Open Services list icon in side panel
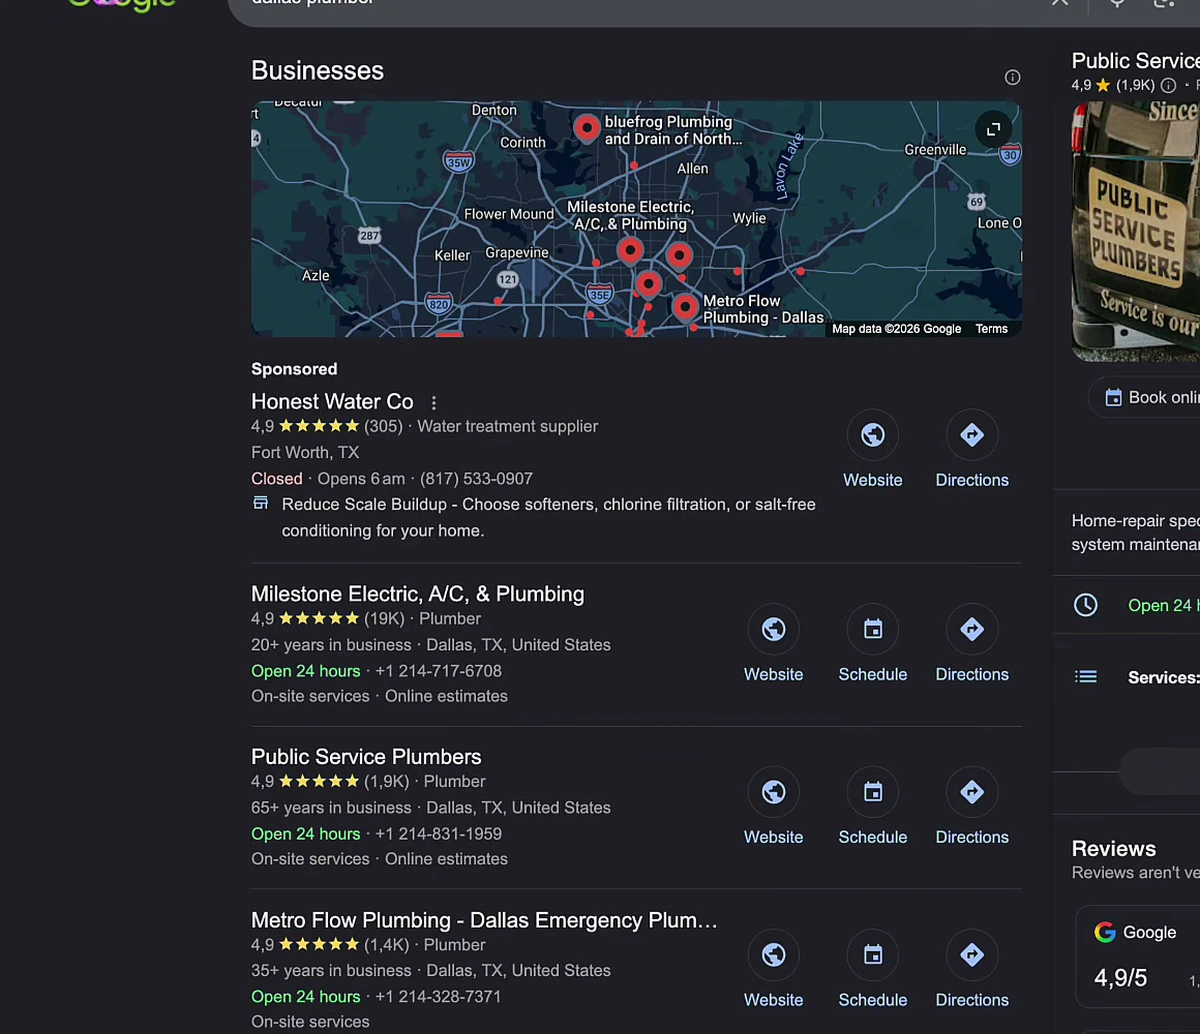The height and width of the screenshot is (1034, 1200). [1085, 677]
